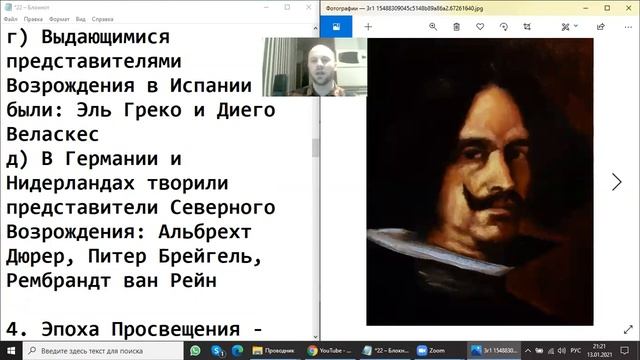Screen dimensions: 640x360
Task: Go to the next photo with the right arrow
Action: [x=616, y=182]
